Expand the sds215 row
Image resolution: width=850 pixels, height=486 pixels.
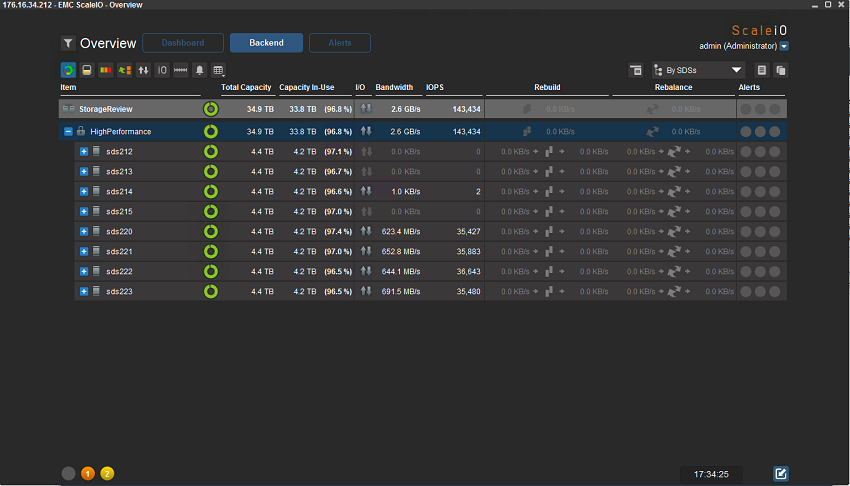pos(83,212)
